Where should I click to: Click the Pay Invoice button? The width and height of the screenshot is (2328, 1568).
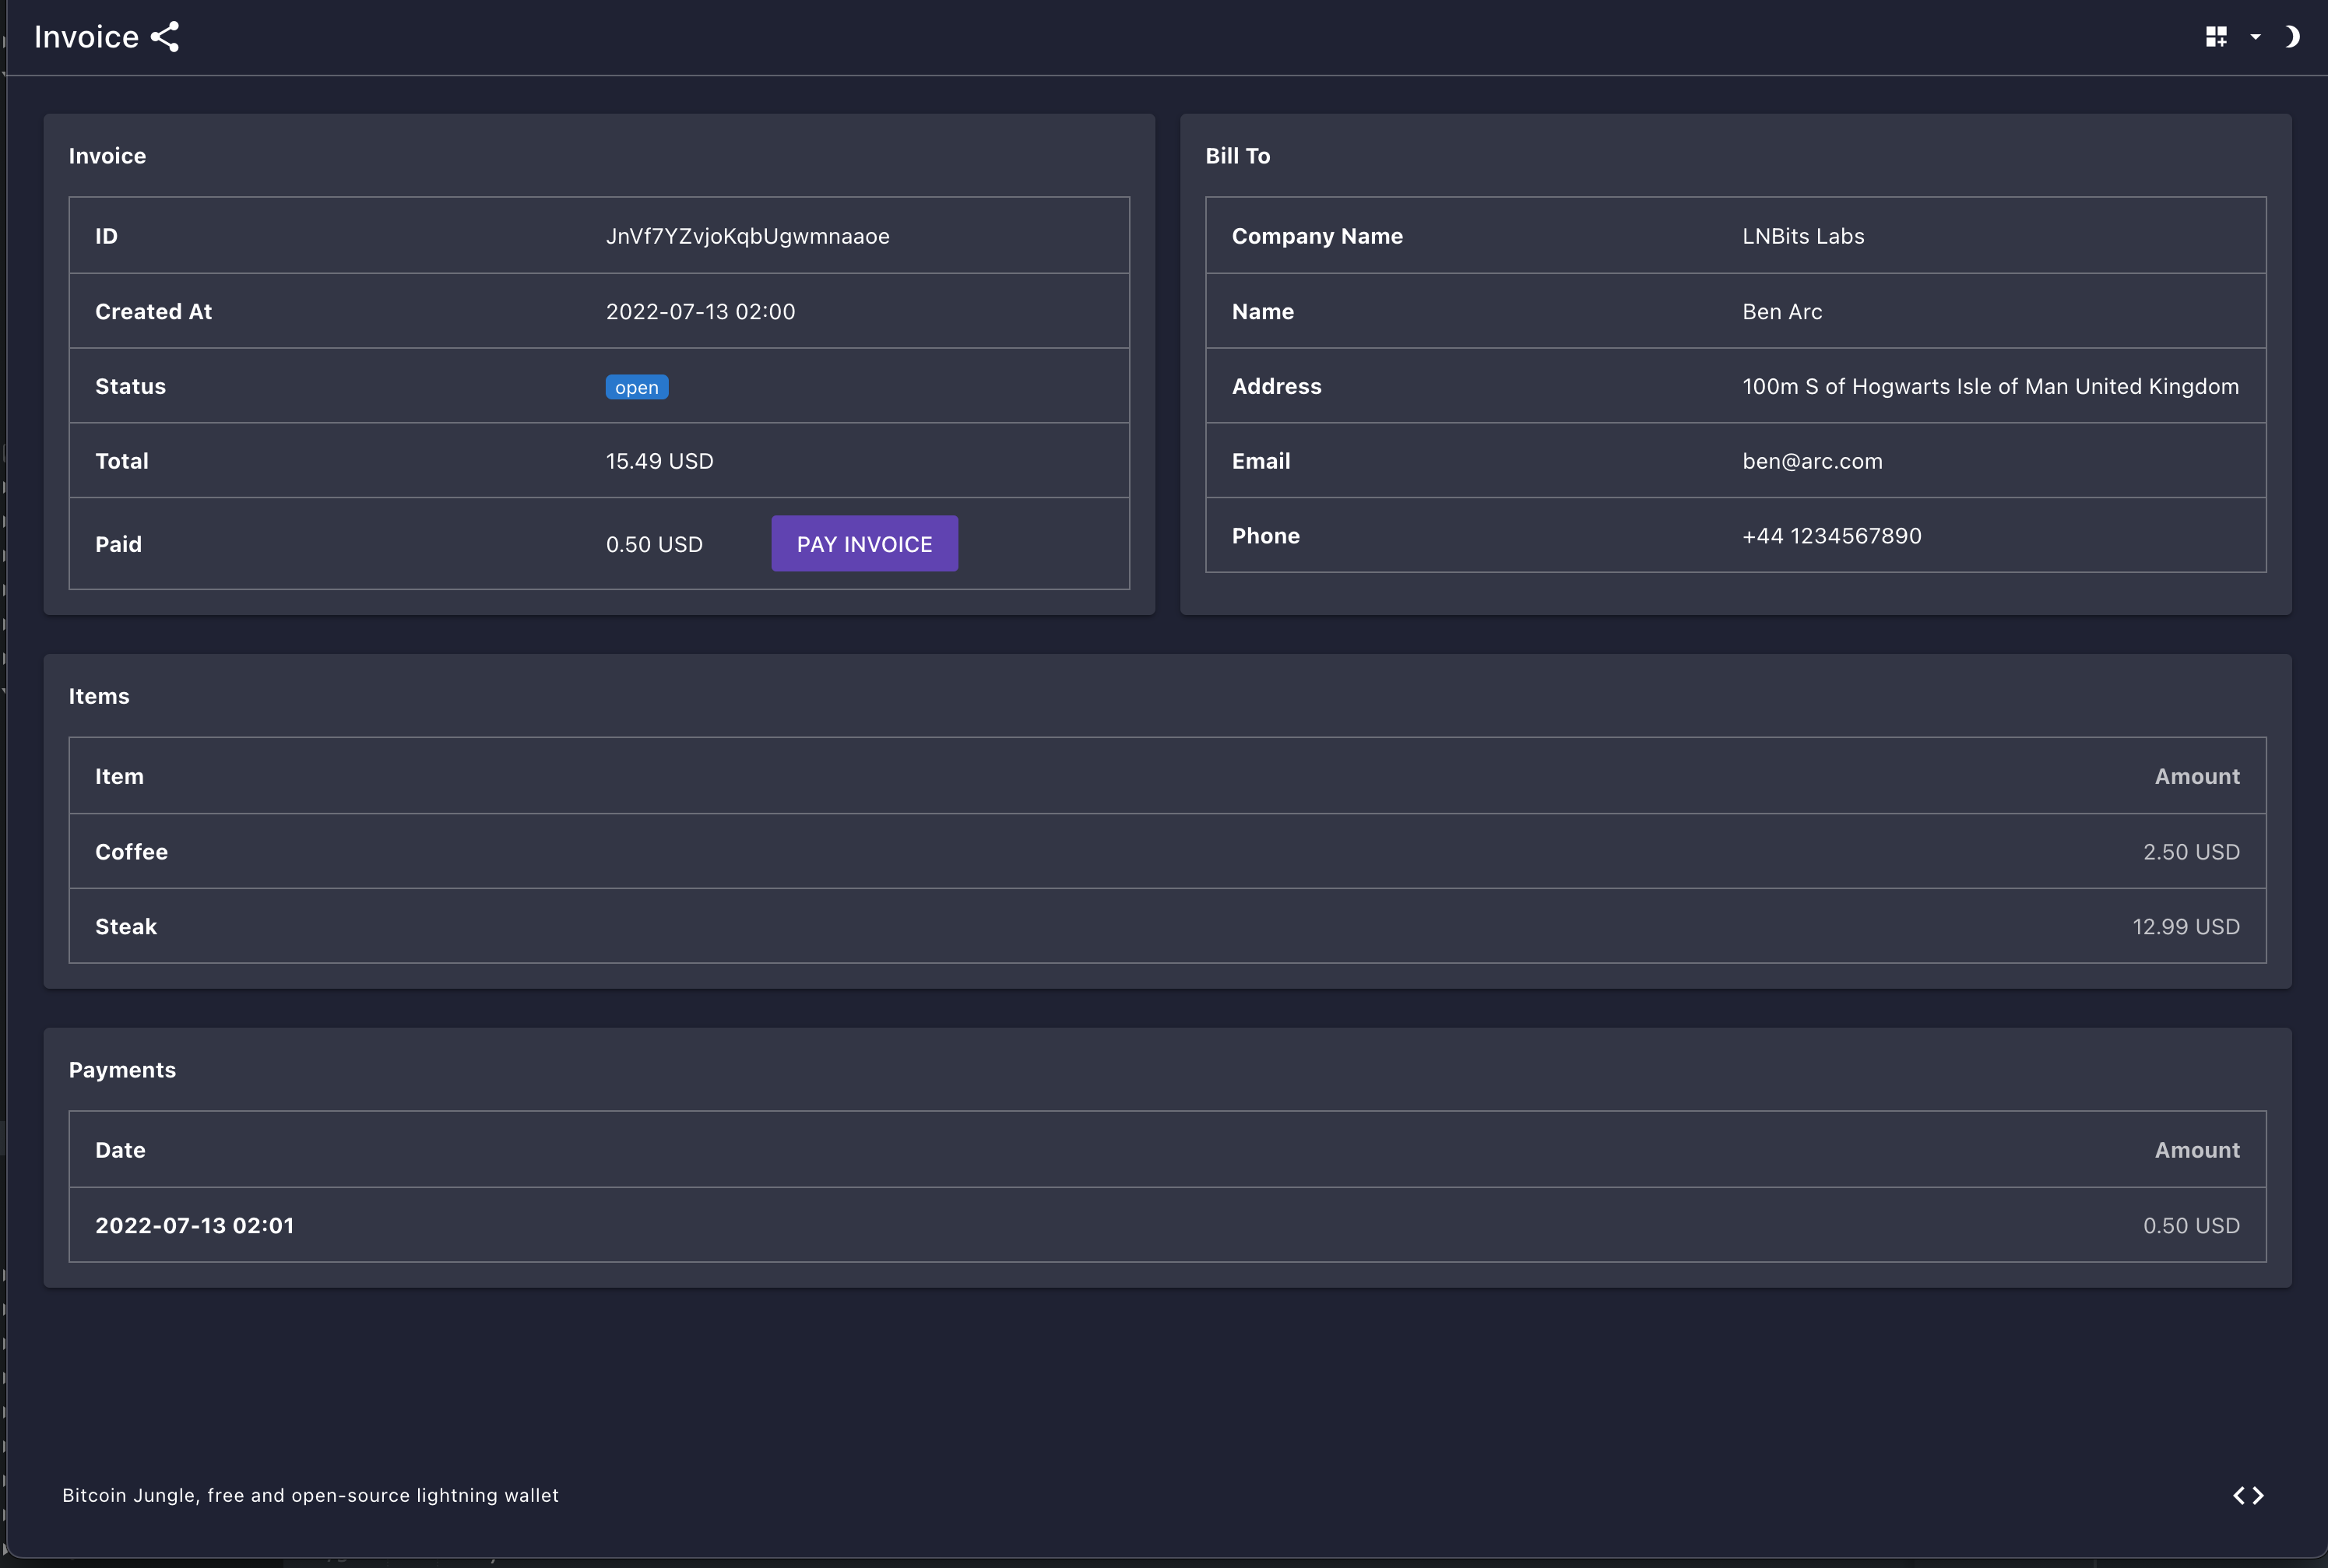click(x=864, y=544)
